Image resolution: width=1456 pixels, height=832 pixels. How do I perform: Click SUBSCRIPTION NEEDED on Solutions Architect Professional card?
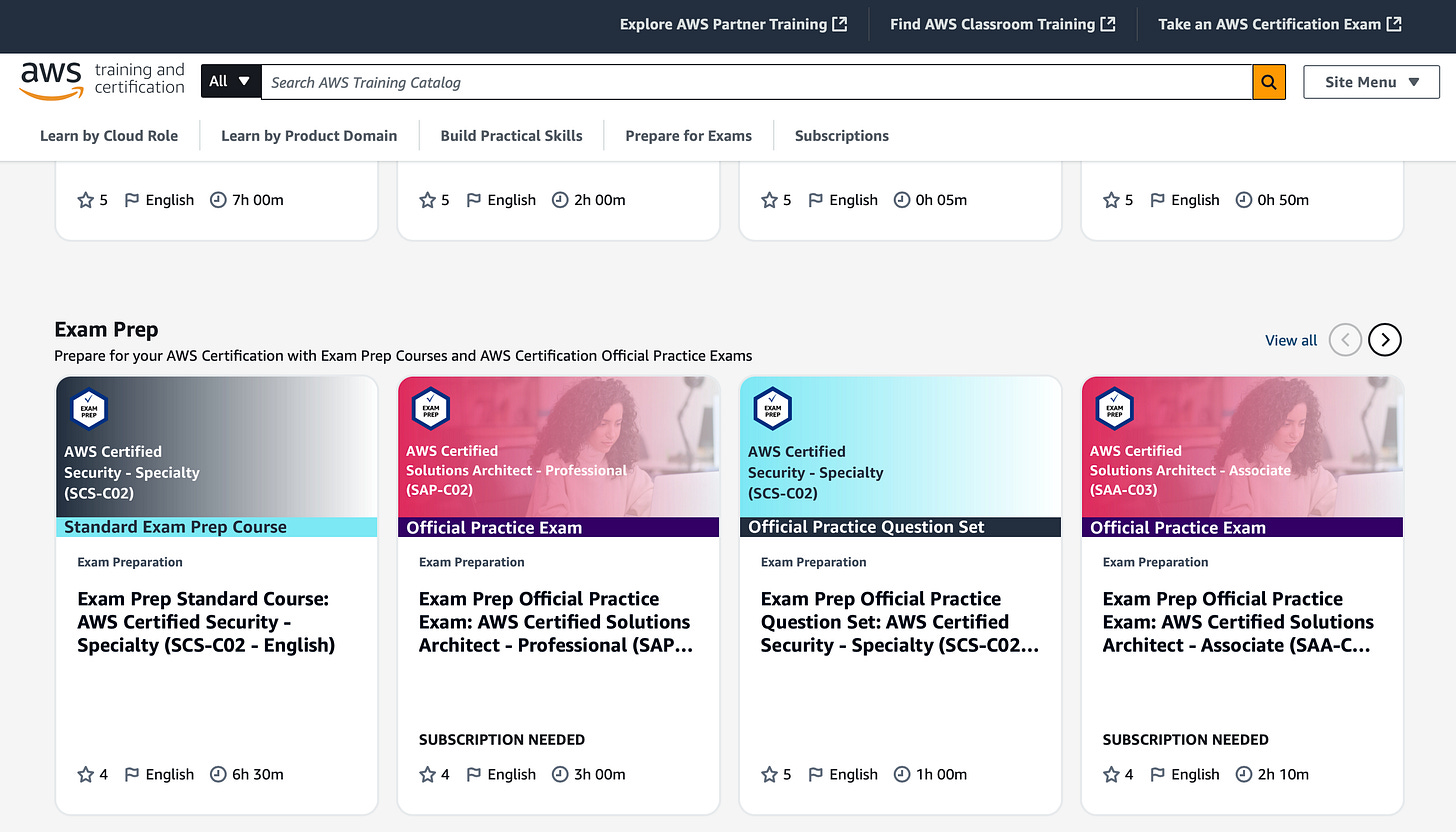click(502, 740)
